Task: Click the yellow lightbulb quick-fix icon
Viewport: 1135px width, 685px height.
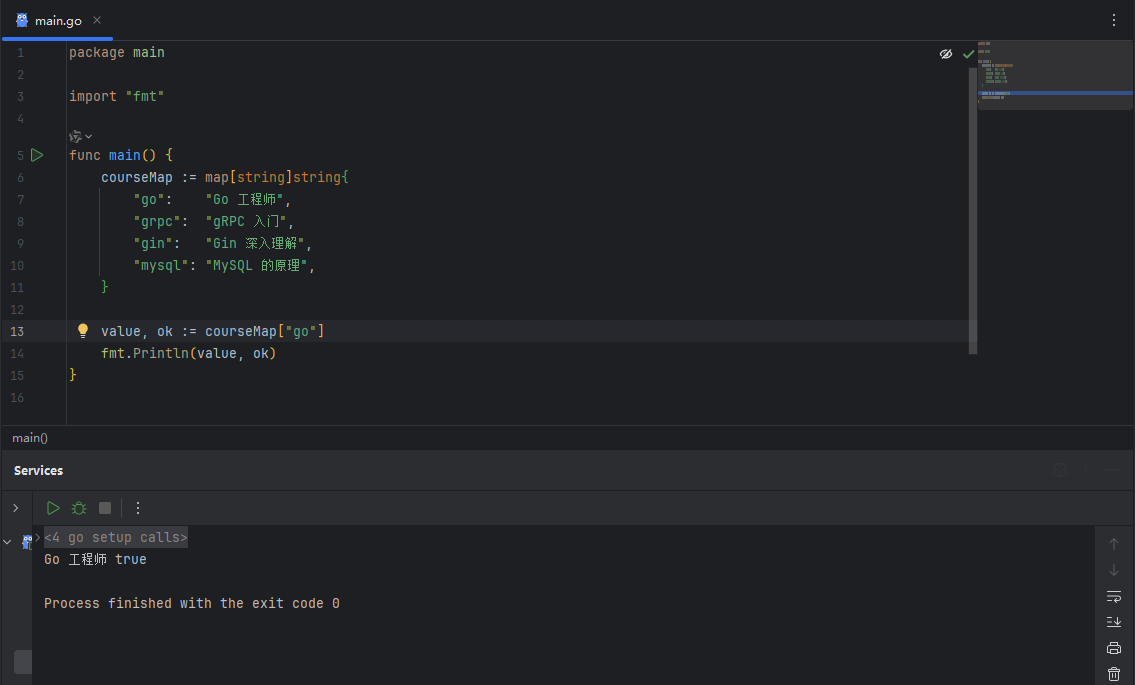Action: tap(83, 331)
